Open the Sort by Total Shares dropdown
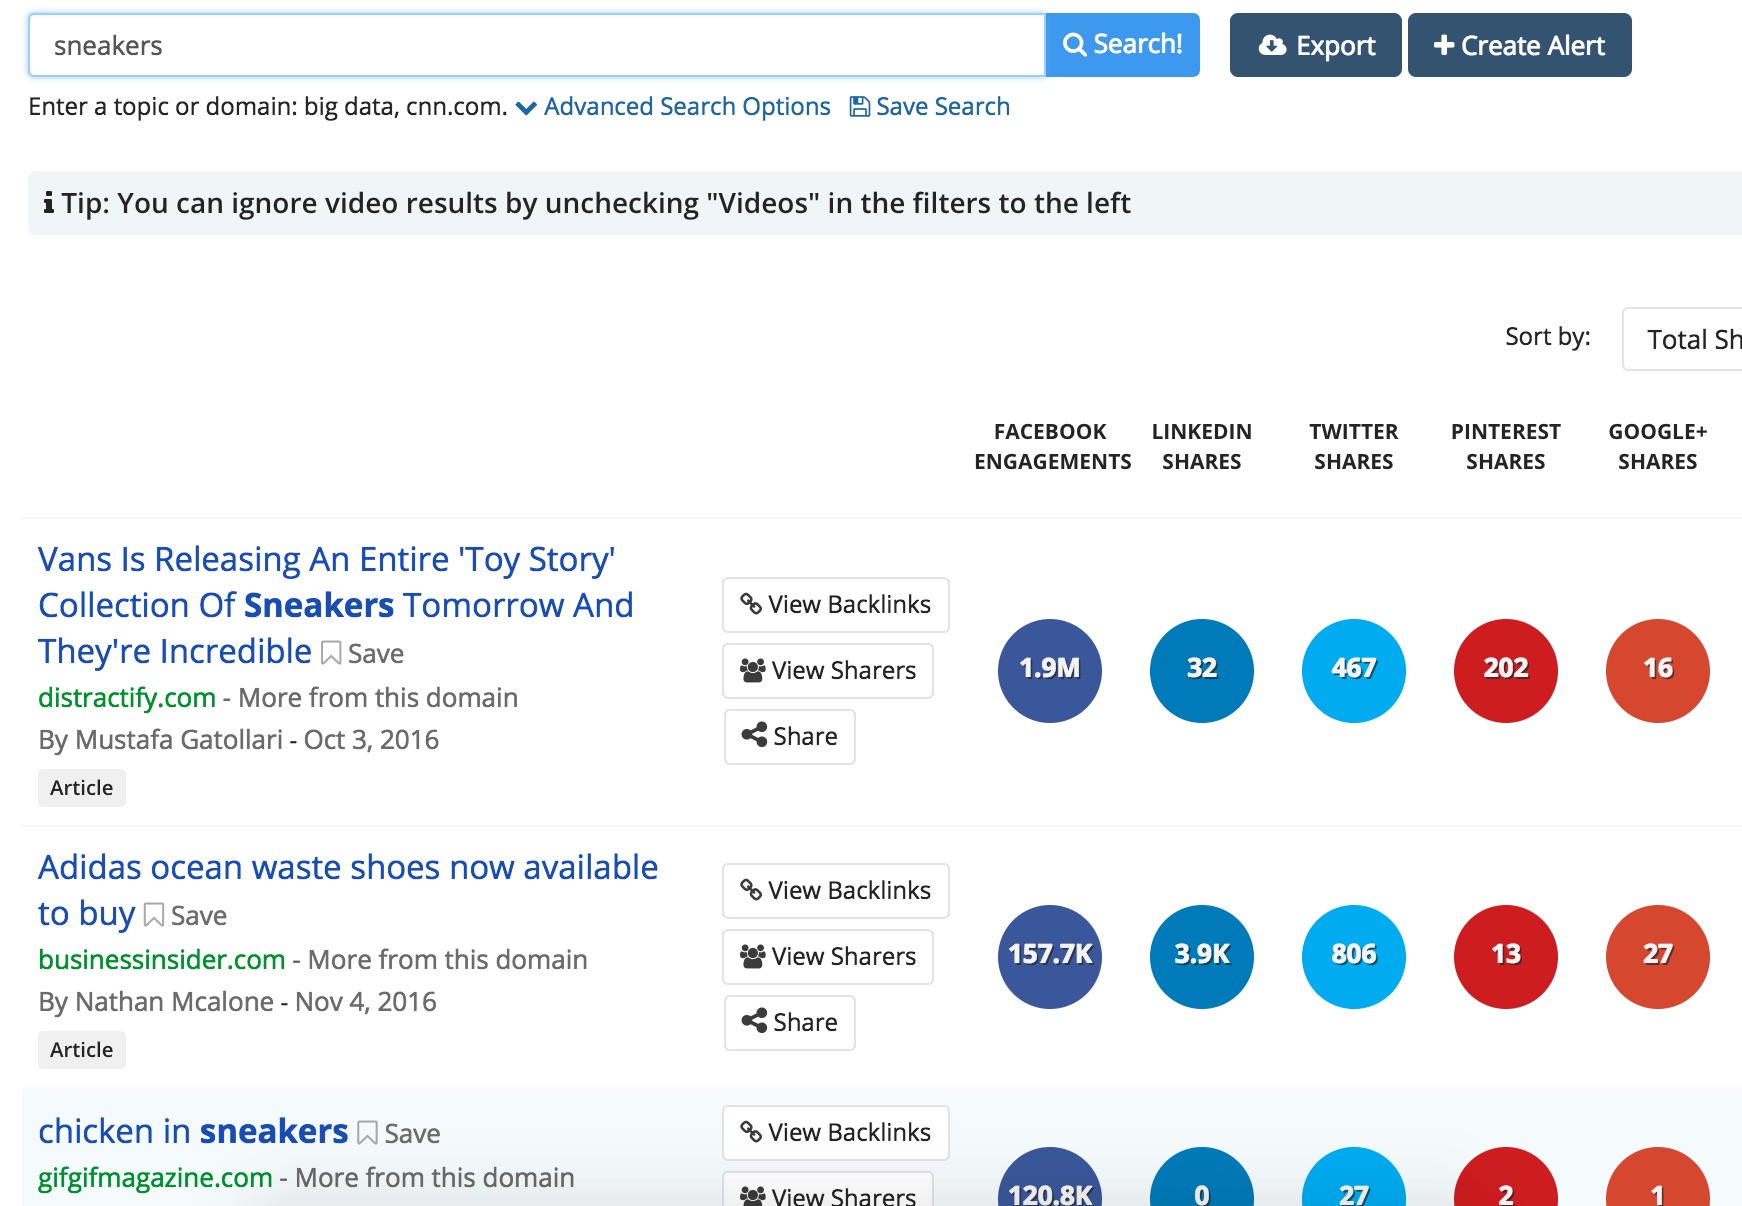This screenshot has height=1206, width=1742. (1682, 339)
